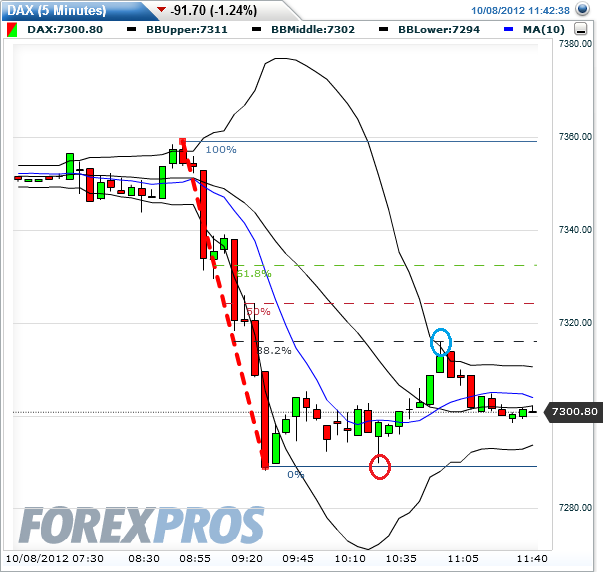Click the 7340.00 price axis label
The height and width of the screenshot is (572, 603).
point(575,230)
